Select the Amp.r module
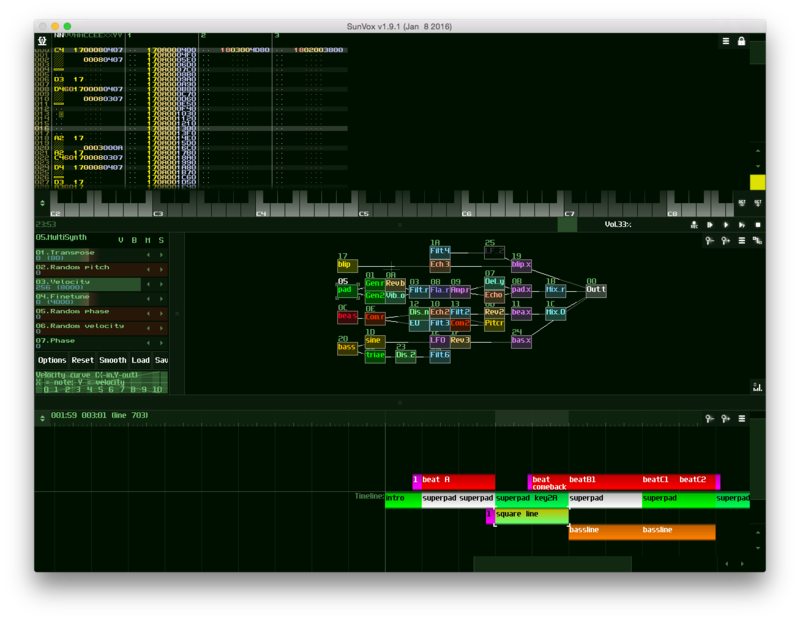This screenshot has width=800, height=621. click(460, 291)
